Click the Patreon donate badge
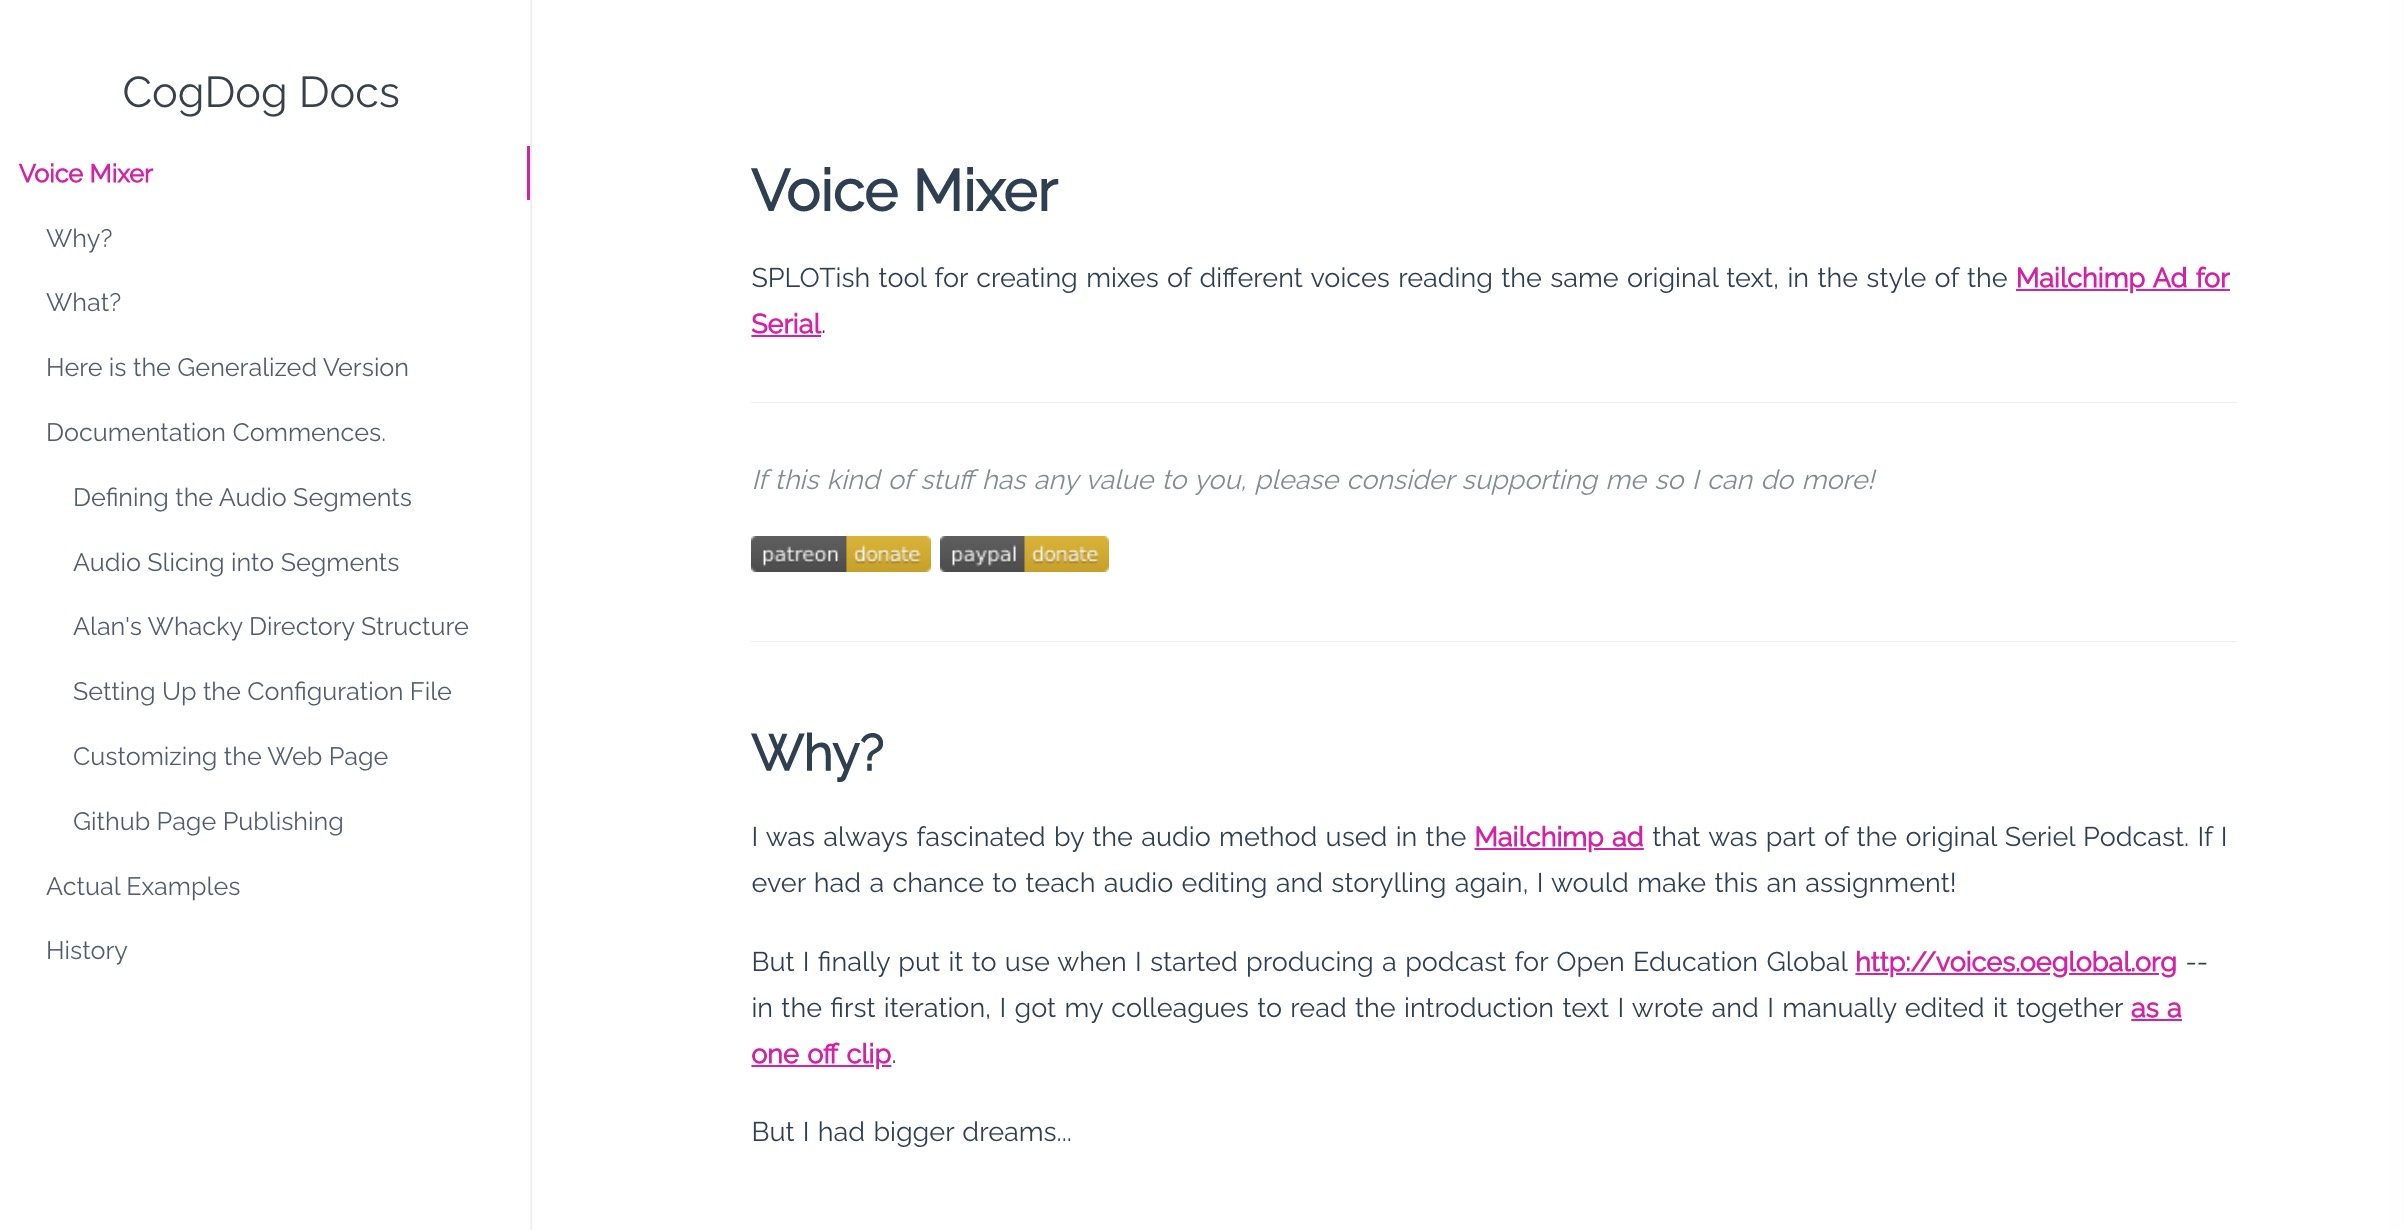Image resolution: width=2404 pixels, height=1230 pixels. click(x=840, y=554)
